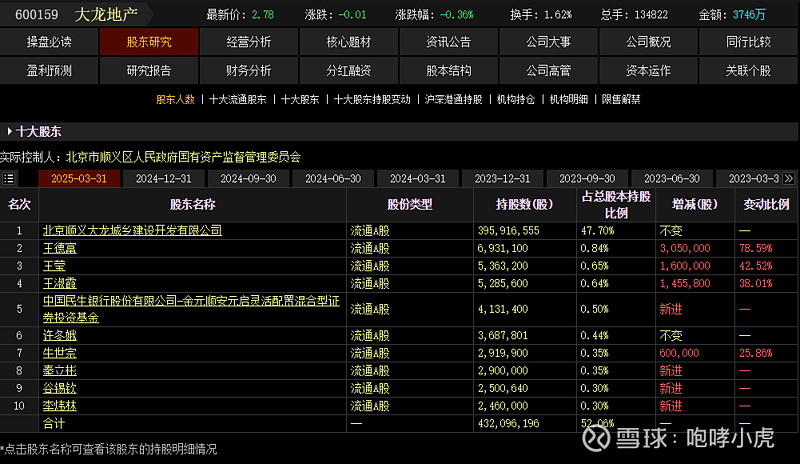Viewport: 800px width, 464px height.
Task: Click the 变动比例 column header
Action: click(766, 205)
